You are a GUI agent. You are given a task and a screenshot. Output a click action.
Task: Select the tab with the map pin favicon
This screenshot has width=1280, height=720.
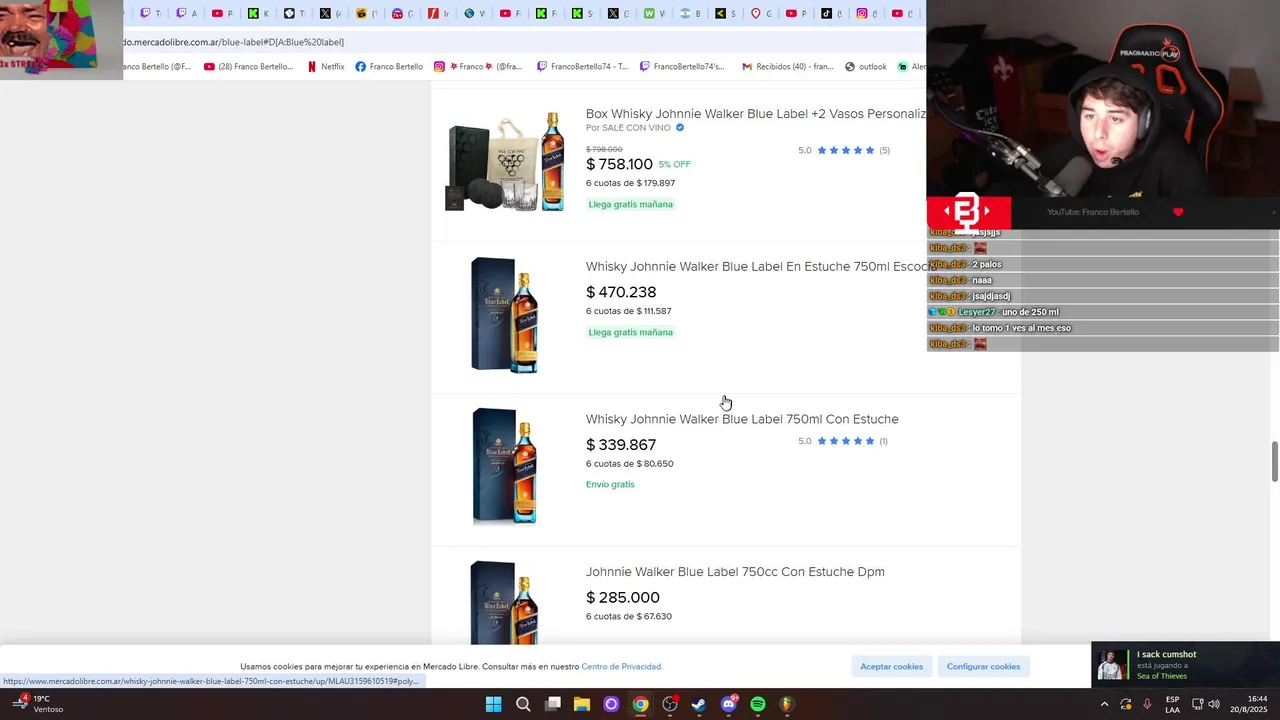pos(760,13)
